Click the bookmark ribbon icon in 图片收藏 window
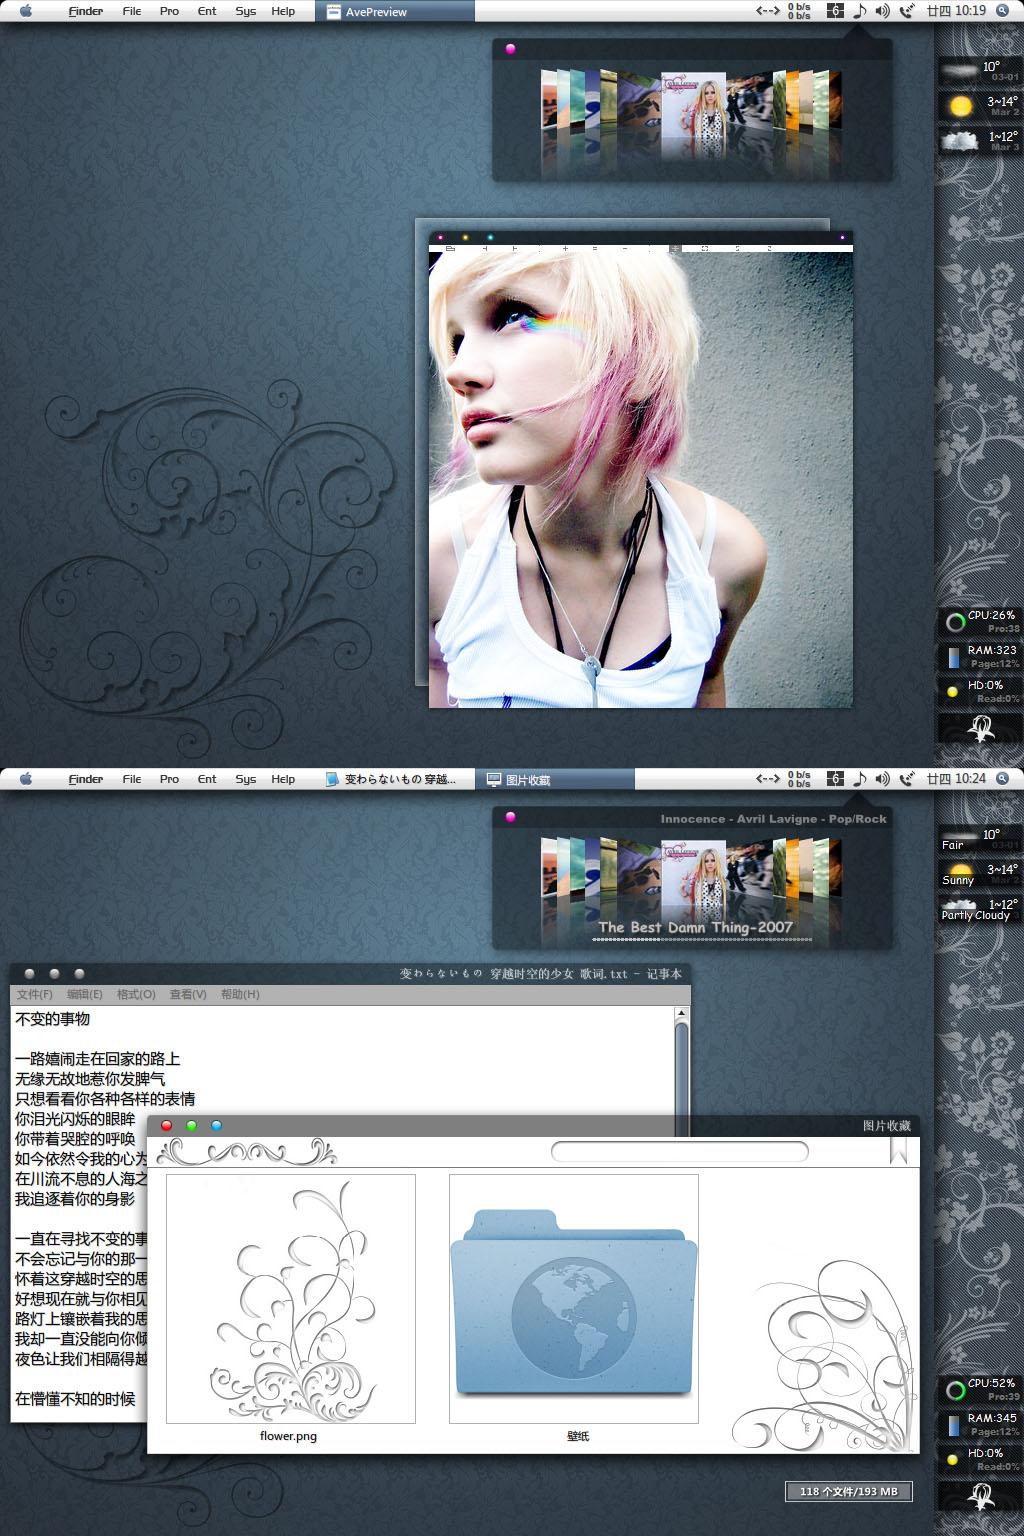 click(x=898, y=1151)
